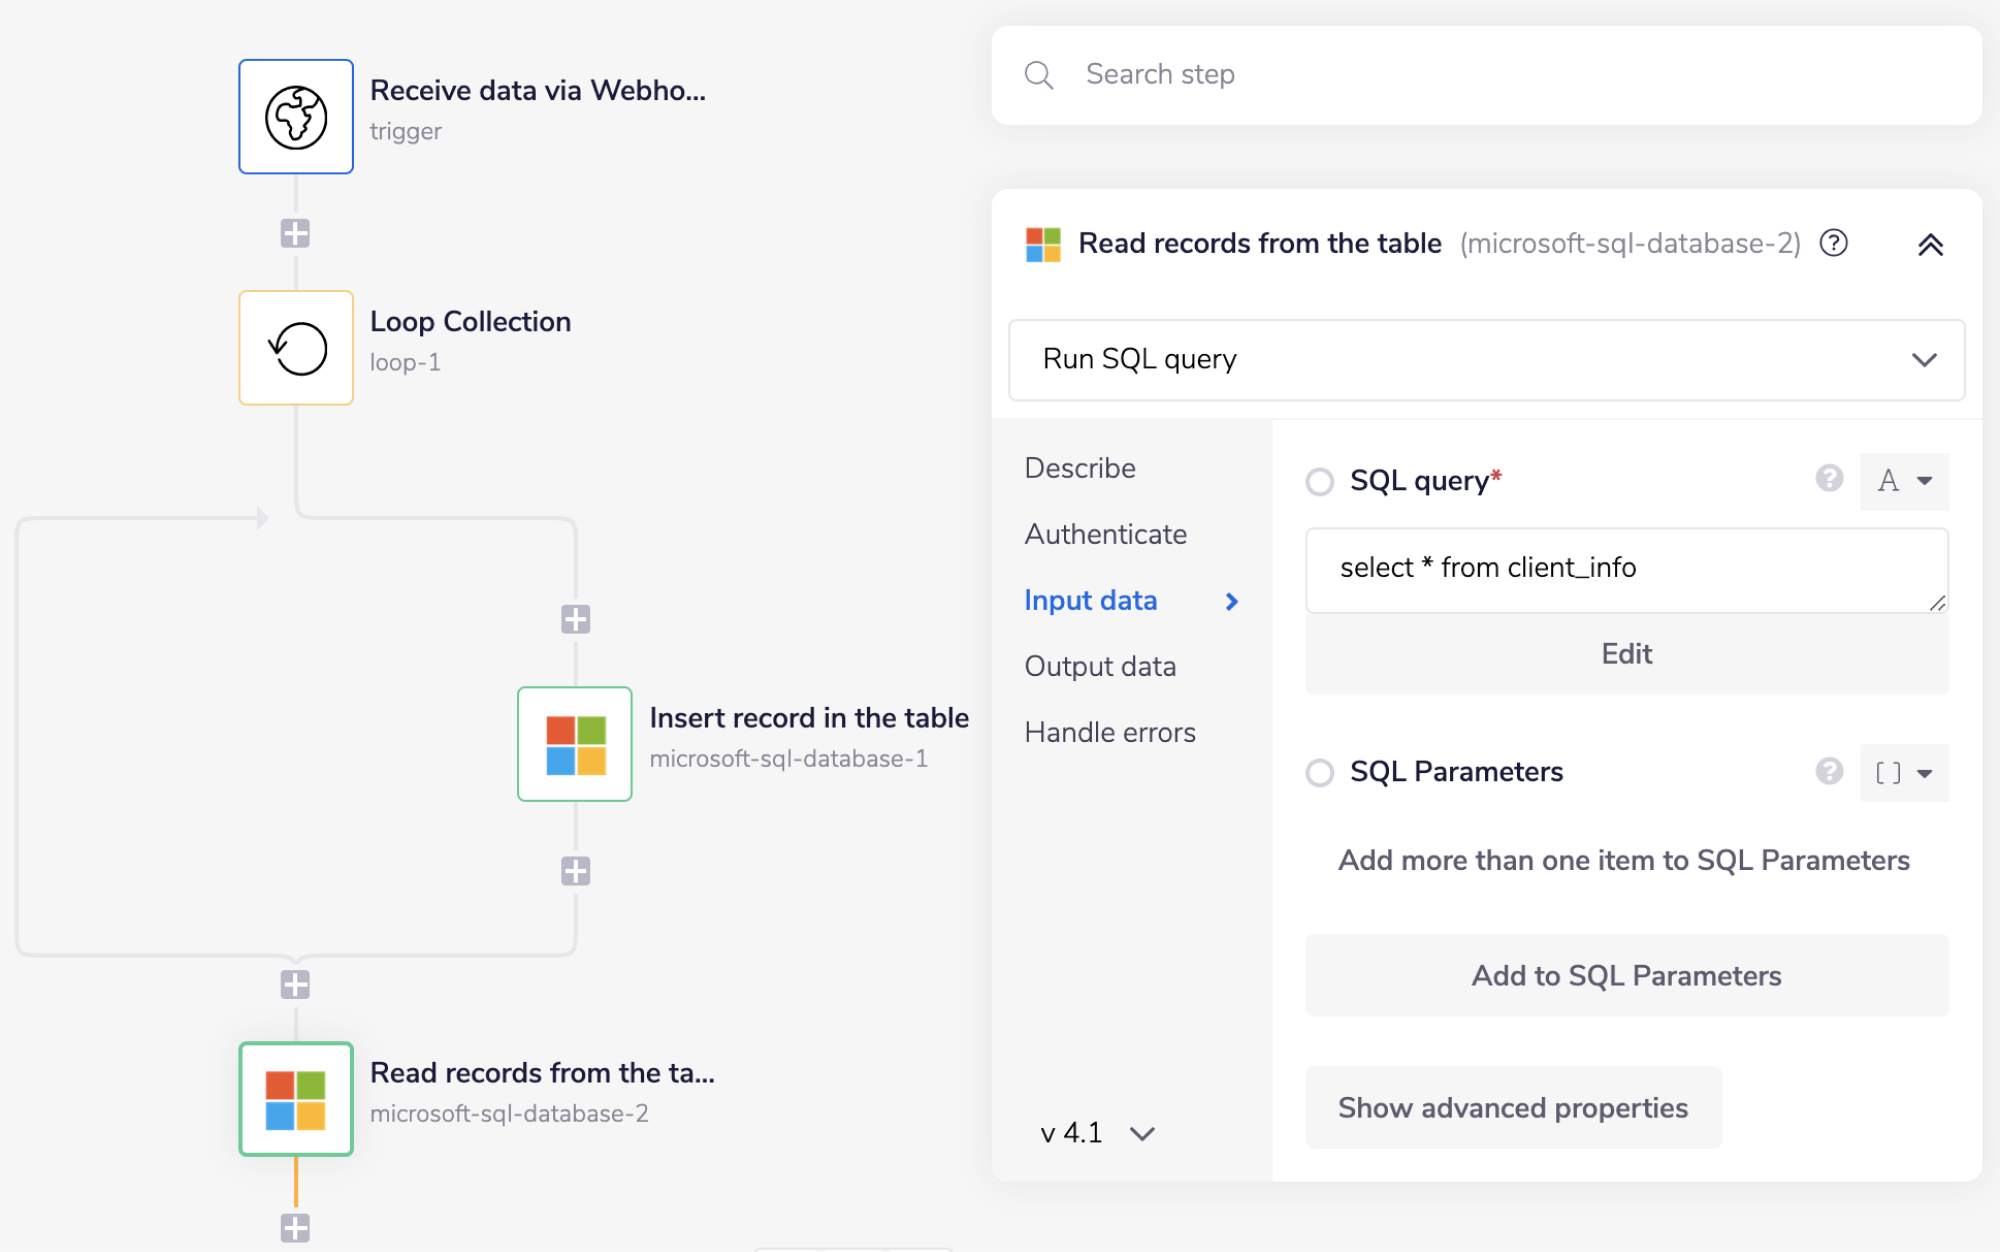Image resolution: width=2000 pixels, height=1252 pixels.
Task: Click plus icon above Insert record step
Action: point(575,619)
